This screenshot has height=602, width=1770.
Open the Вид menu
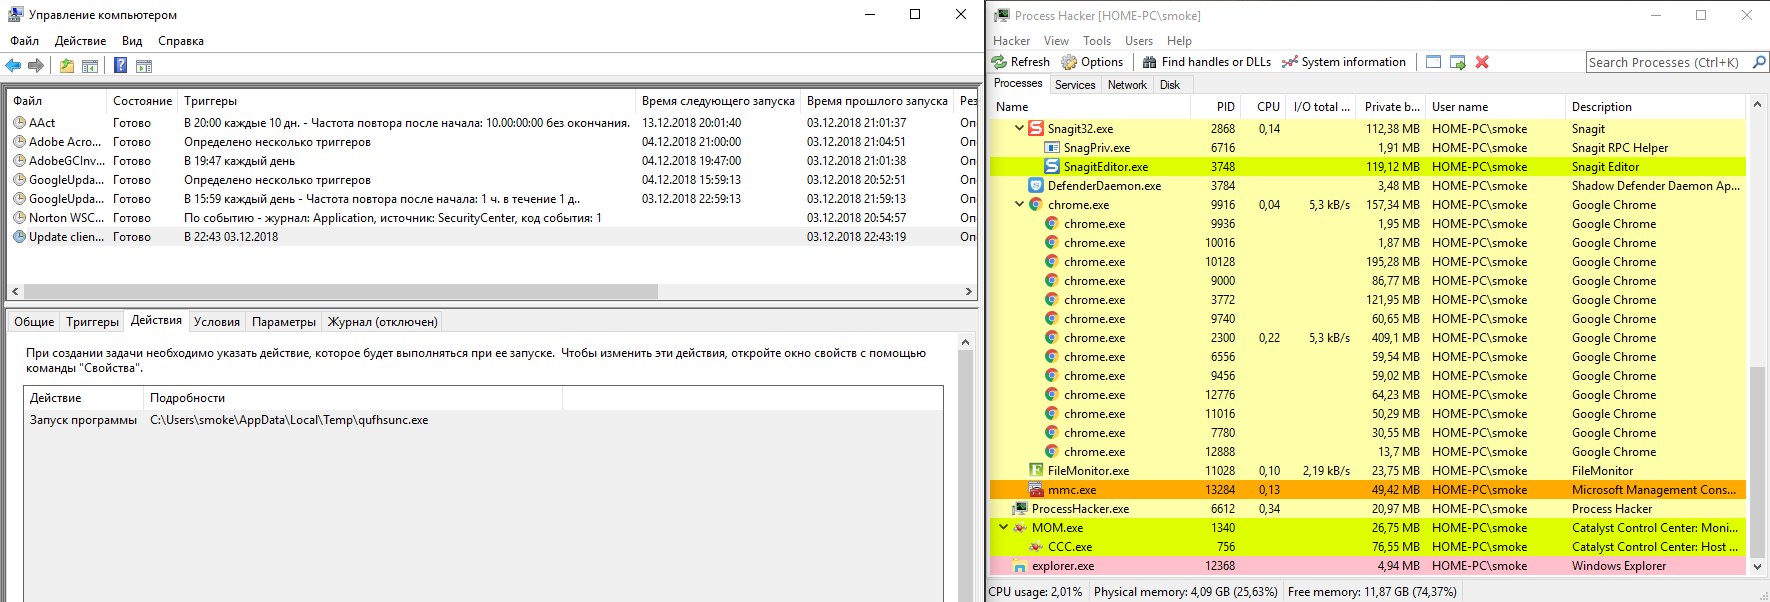click(x=132, y=41)
